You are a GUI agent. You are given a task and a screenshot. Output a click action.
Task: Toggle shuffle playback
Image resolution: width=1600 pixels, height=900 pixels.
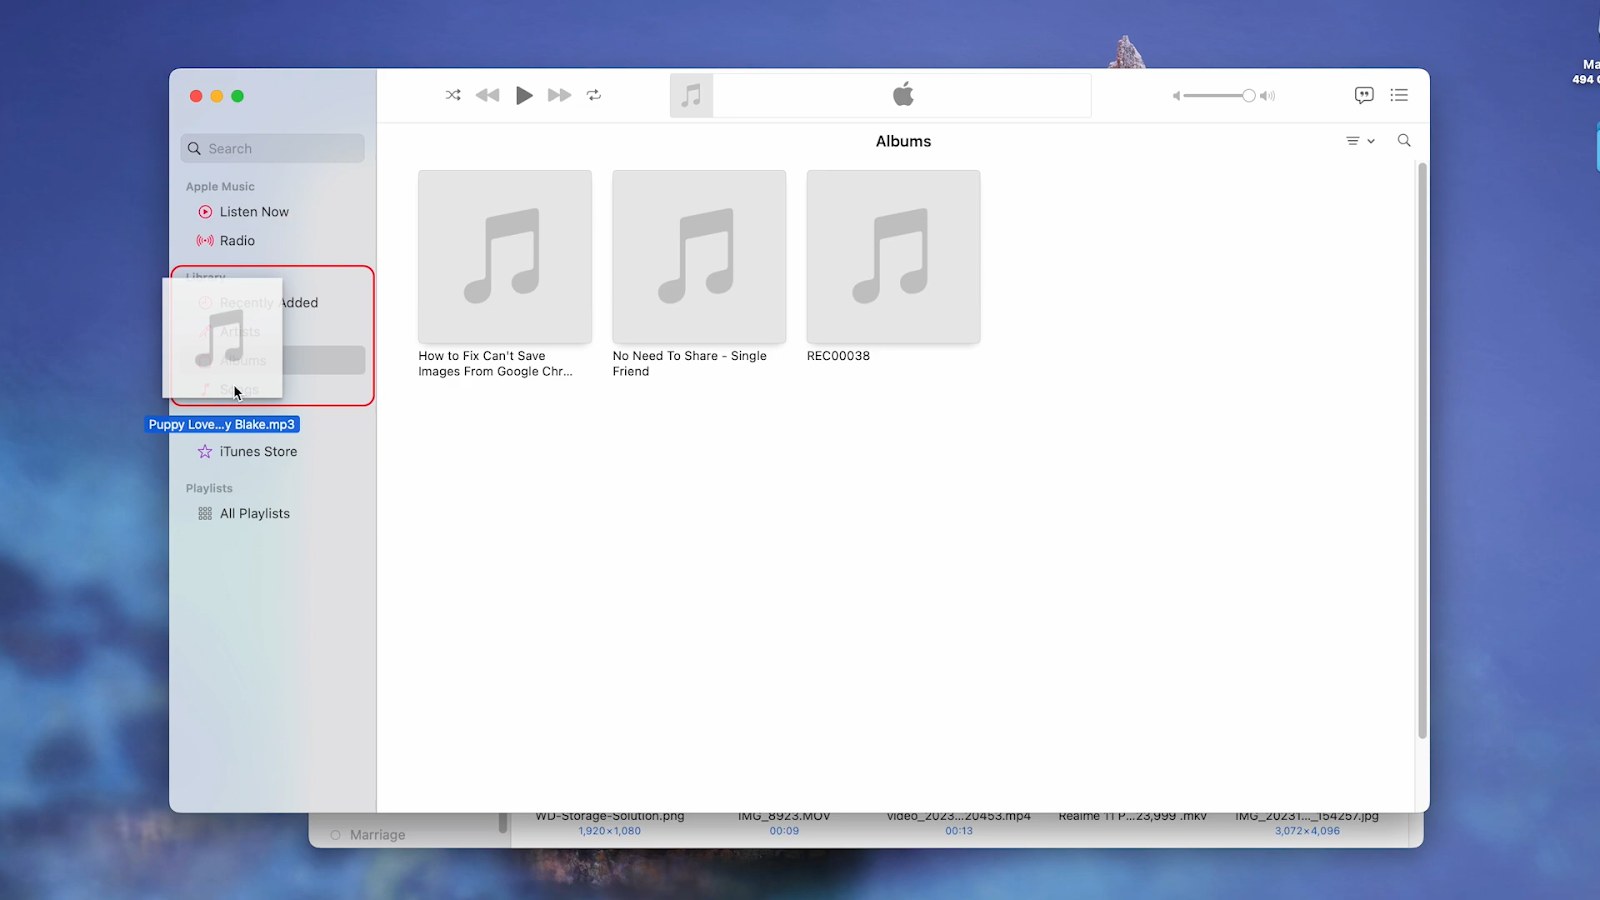click(x=453, y=95)
